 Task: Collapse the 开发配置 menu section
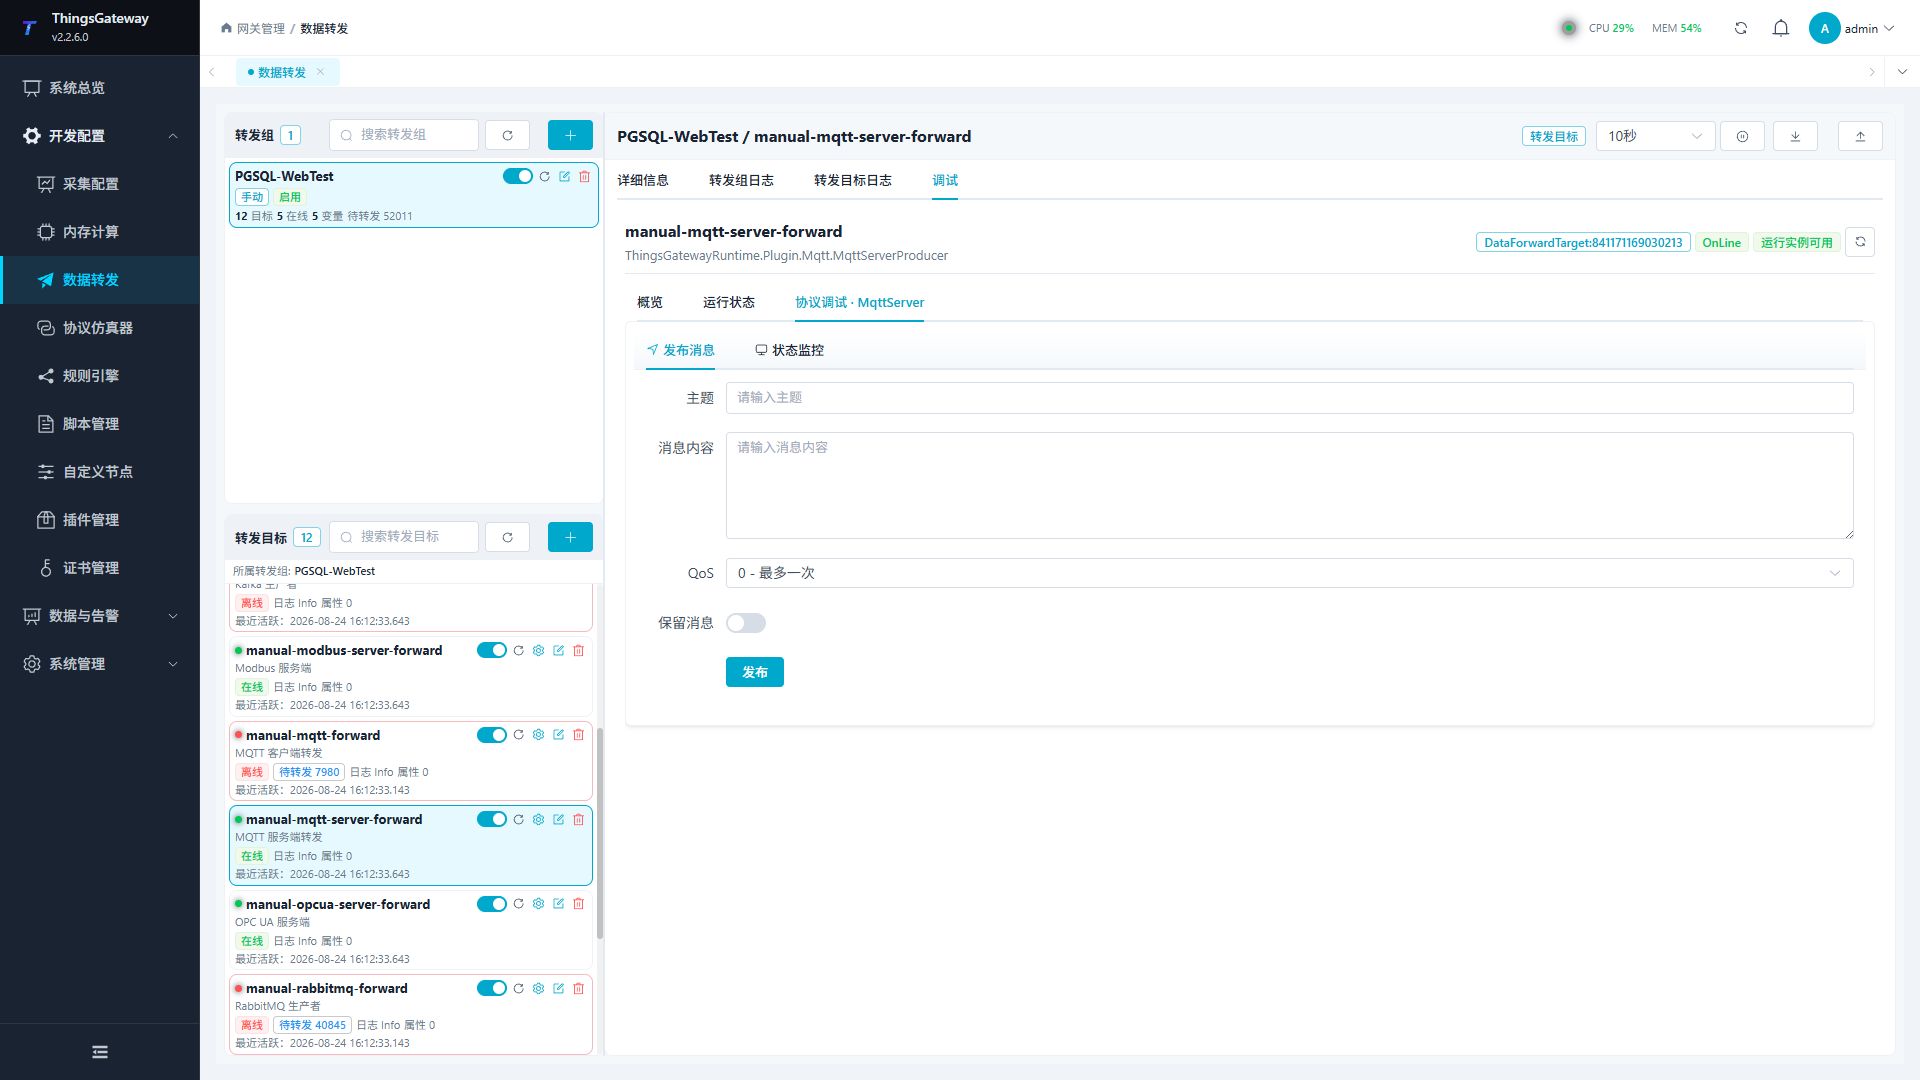(x=100, y=136)
